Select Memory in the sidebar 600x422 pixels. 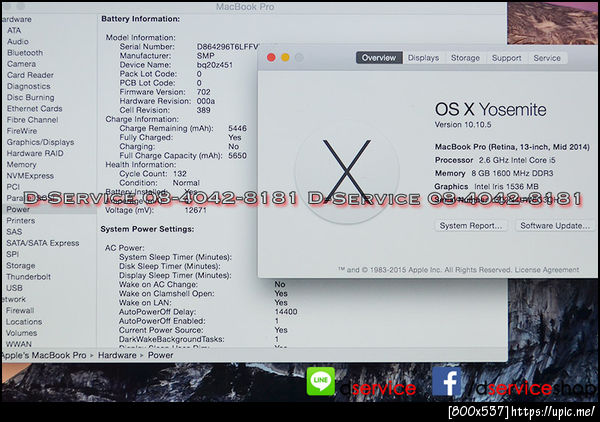click(x=21, y=165)
